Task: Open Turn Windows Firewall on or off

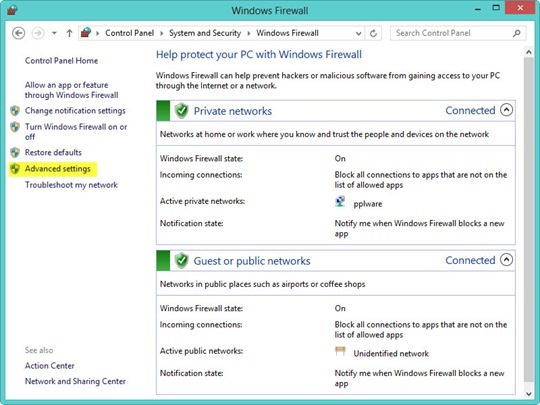Action: tap(76, 132)
